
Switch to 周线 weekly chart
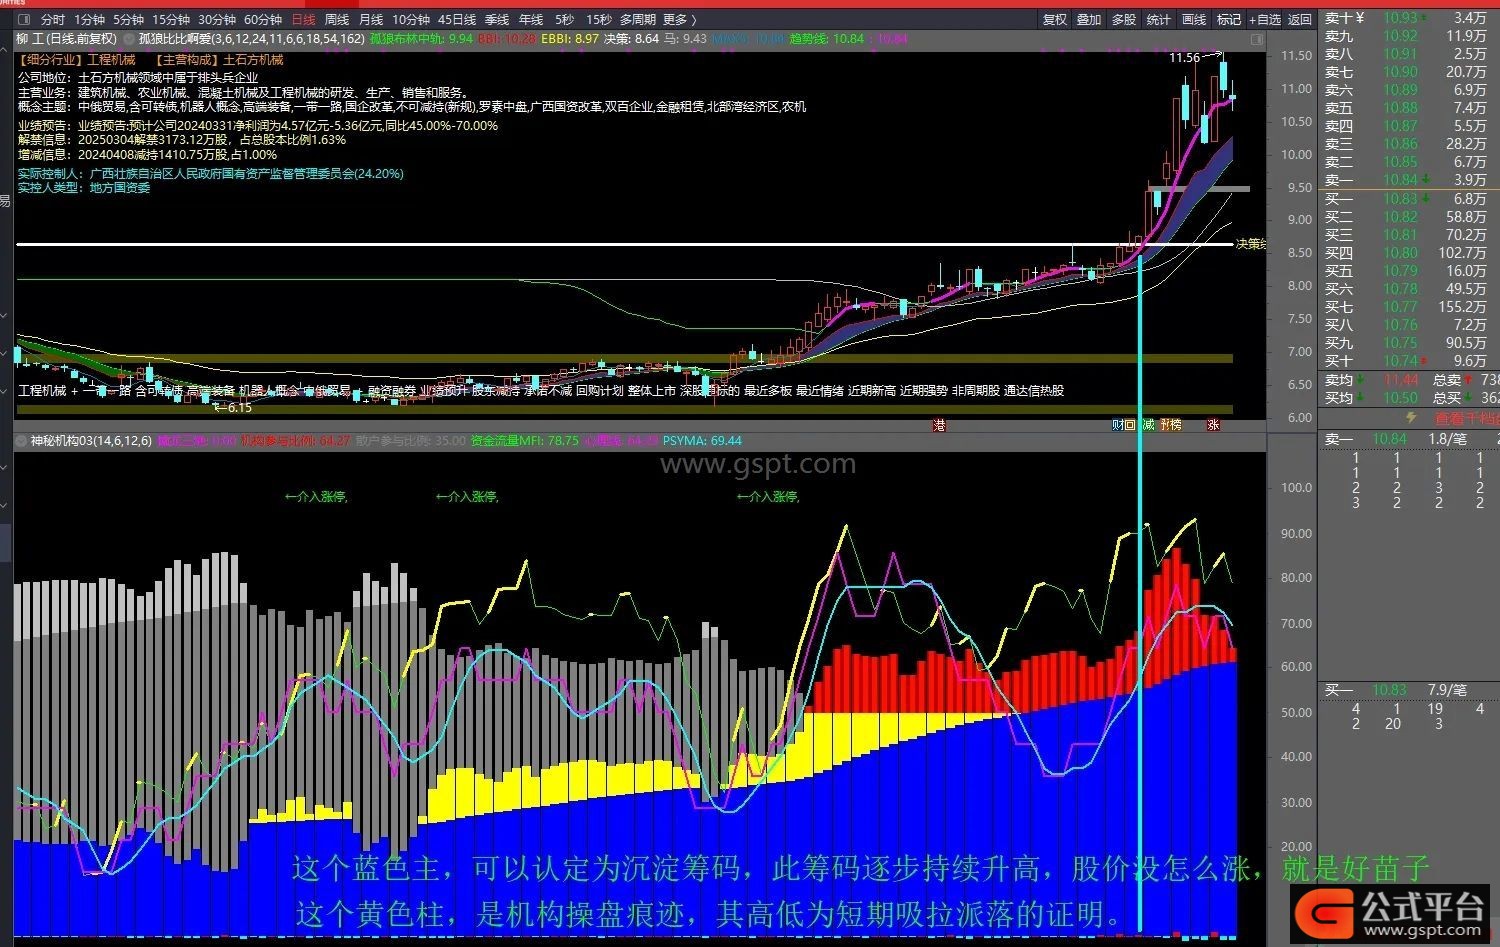337,19
